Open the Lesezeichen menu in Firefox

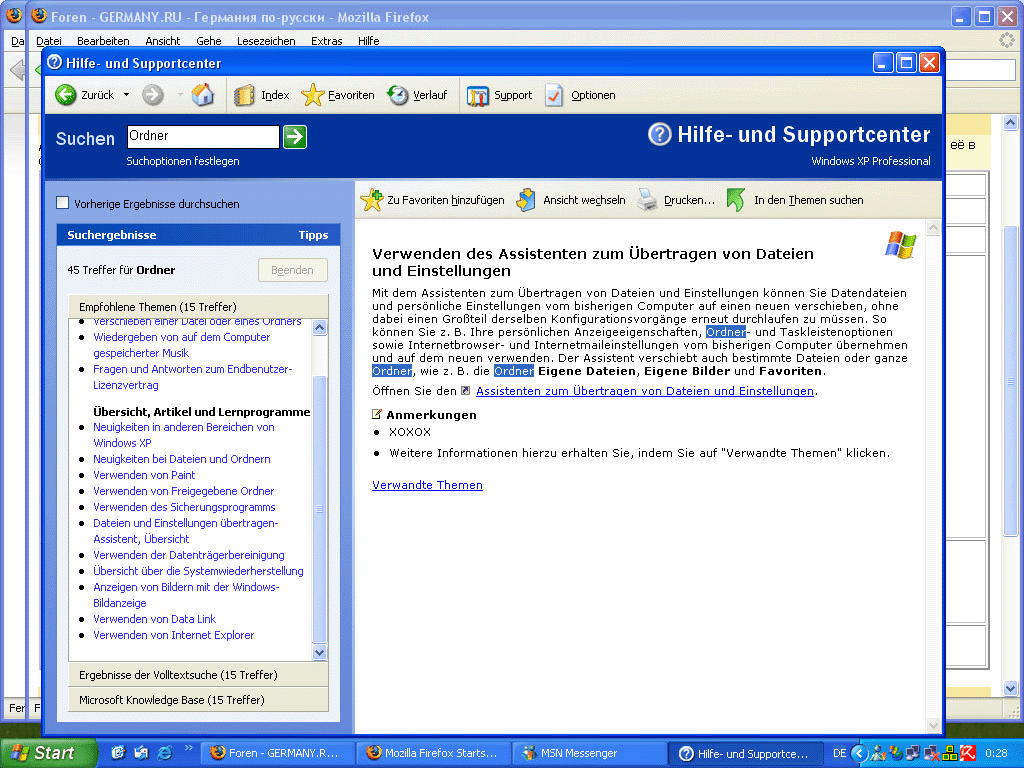(x=266, y=41)
